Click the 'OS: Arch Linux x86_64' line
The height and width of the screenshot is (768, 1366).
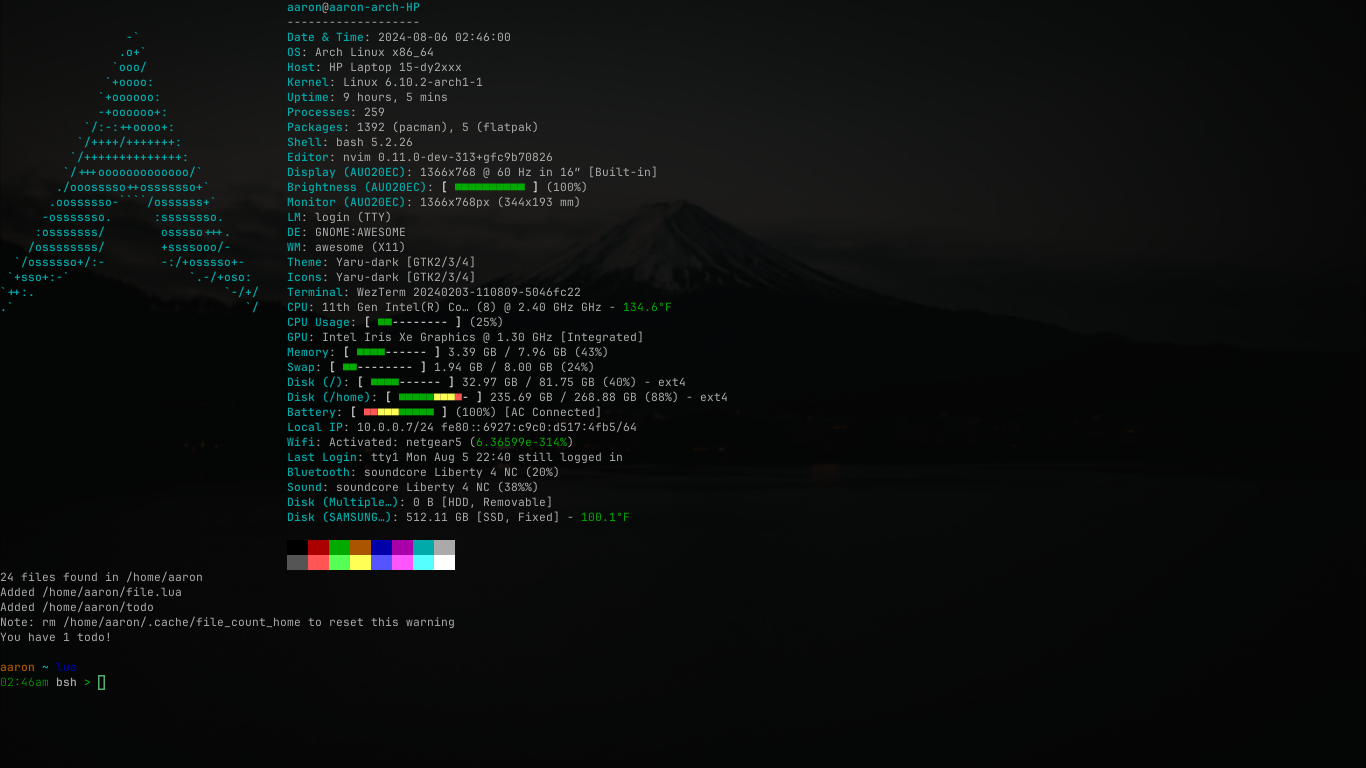coord(360,52)
